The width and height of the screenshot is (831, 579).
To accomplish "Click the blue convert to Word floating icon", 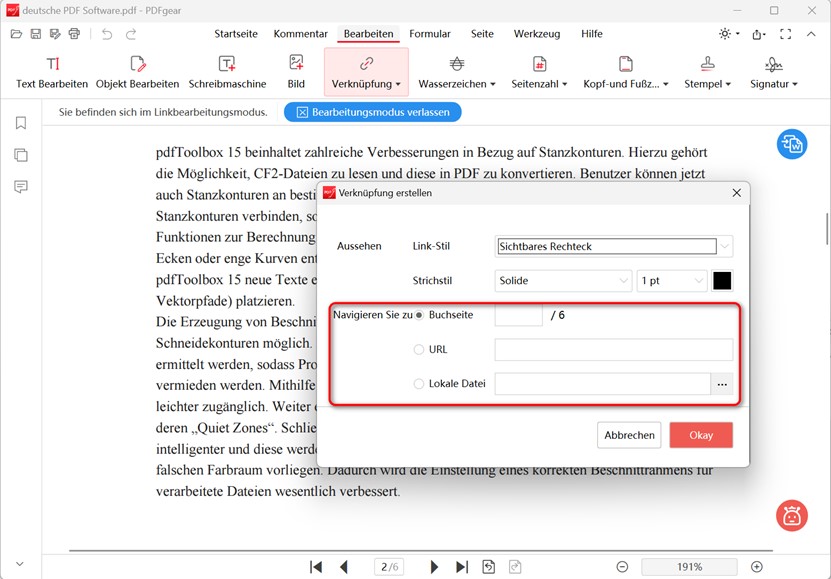I will click(x=792, y=144).
